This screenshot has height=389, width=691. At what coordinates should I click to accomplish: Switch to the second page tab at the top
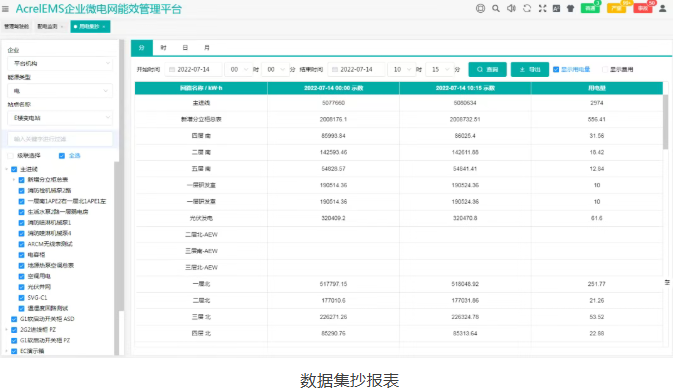pos(48,26)
